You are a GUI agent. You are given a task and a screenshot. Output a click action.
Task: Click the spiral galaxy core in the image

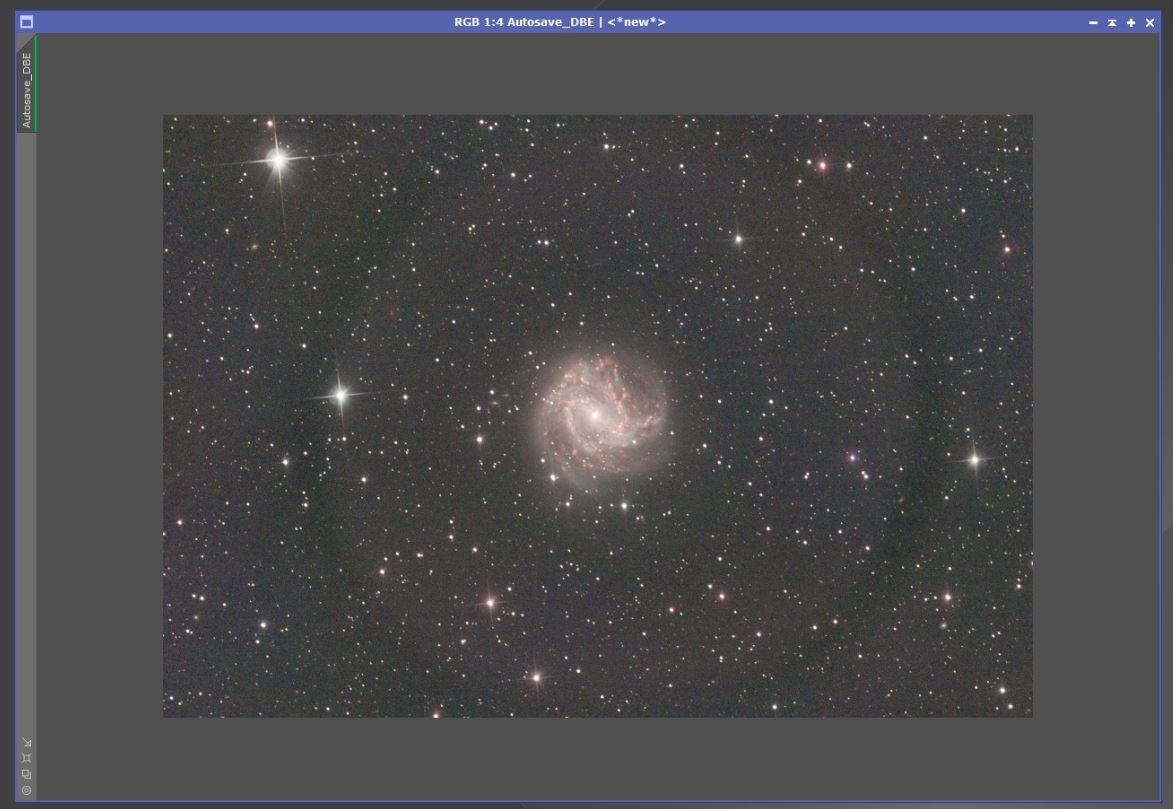pos(595,414)
